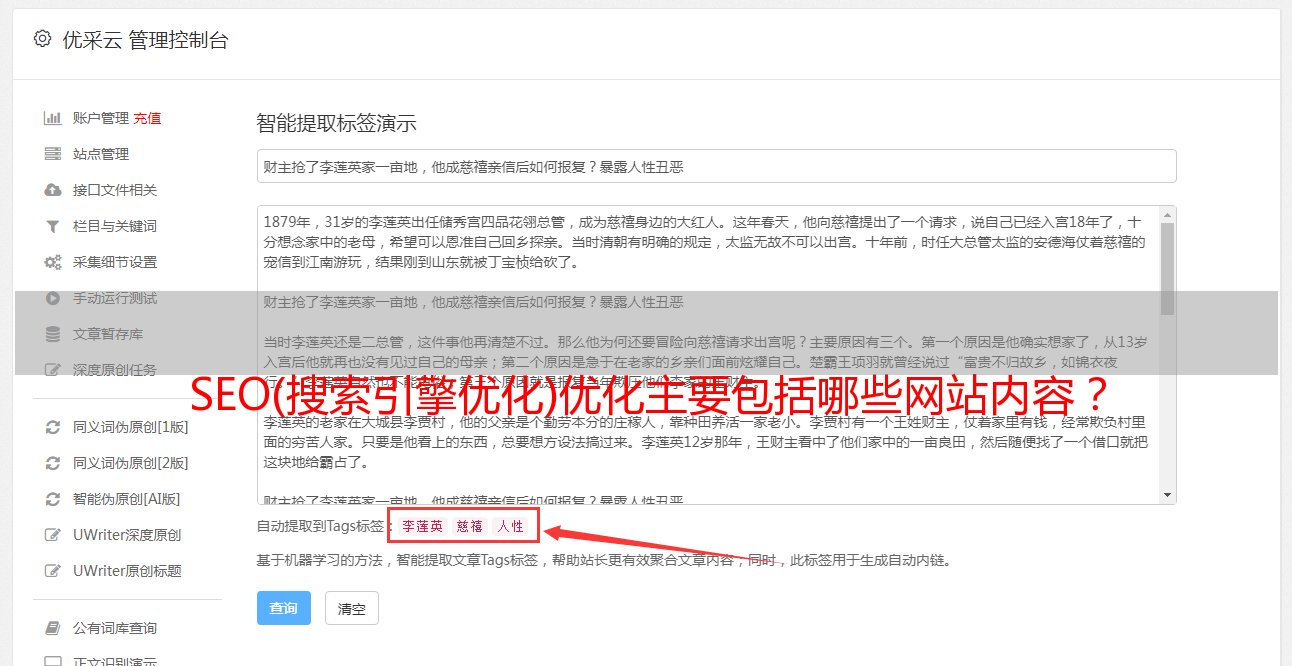The image size is (1292, 666).
Task: Click the refresh icon beside 同义词伪原创[1版]
Action: pos(52,427)
